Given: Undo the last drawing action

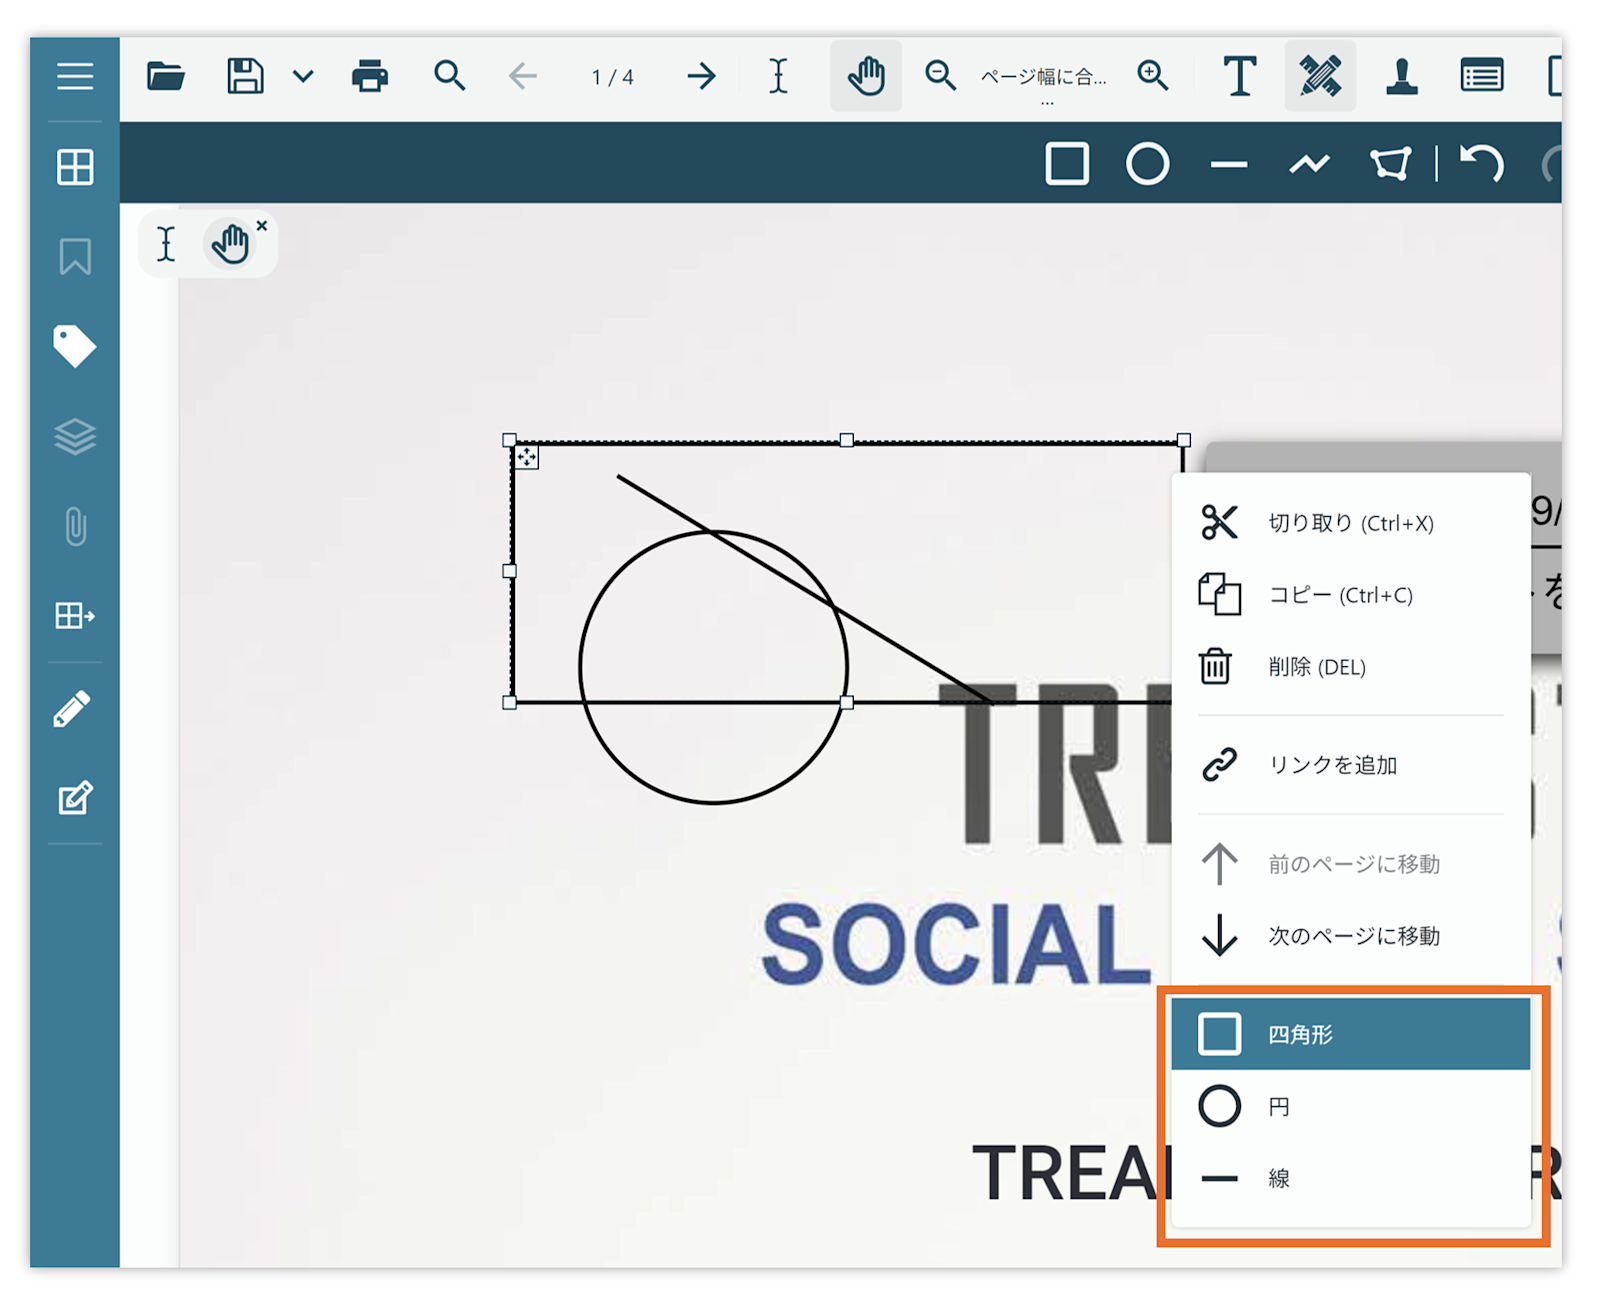Looking at the screenshot, I should (x=1482, y=163).
